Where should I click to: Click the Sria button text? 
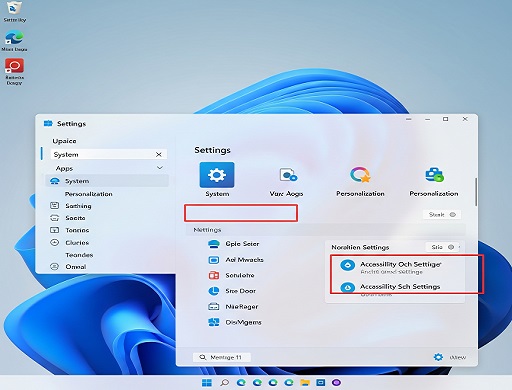(x=437, y=247)
